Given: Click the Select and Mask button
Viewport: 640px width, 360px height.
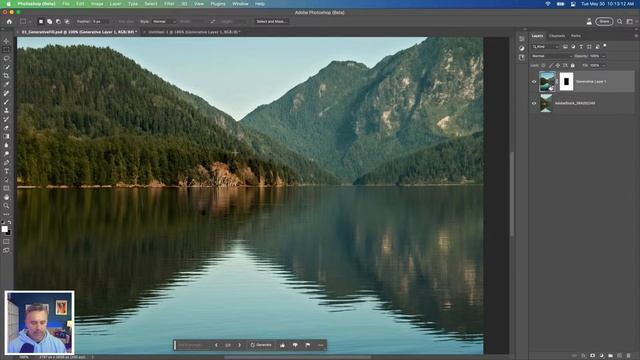Looking at the screenshot, I should 272,22.
